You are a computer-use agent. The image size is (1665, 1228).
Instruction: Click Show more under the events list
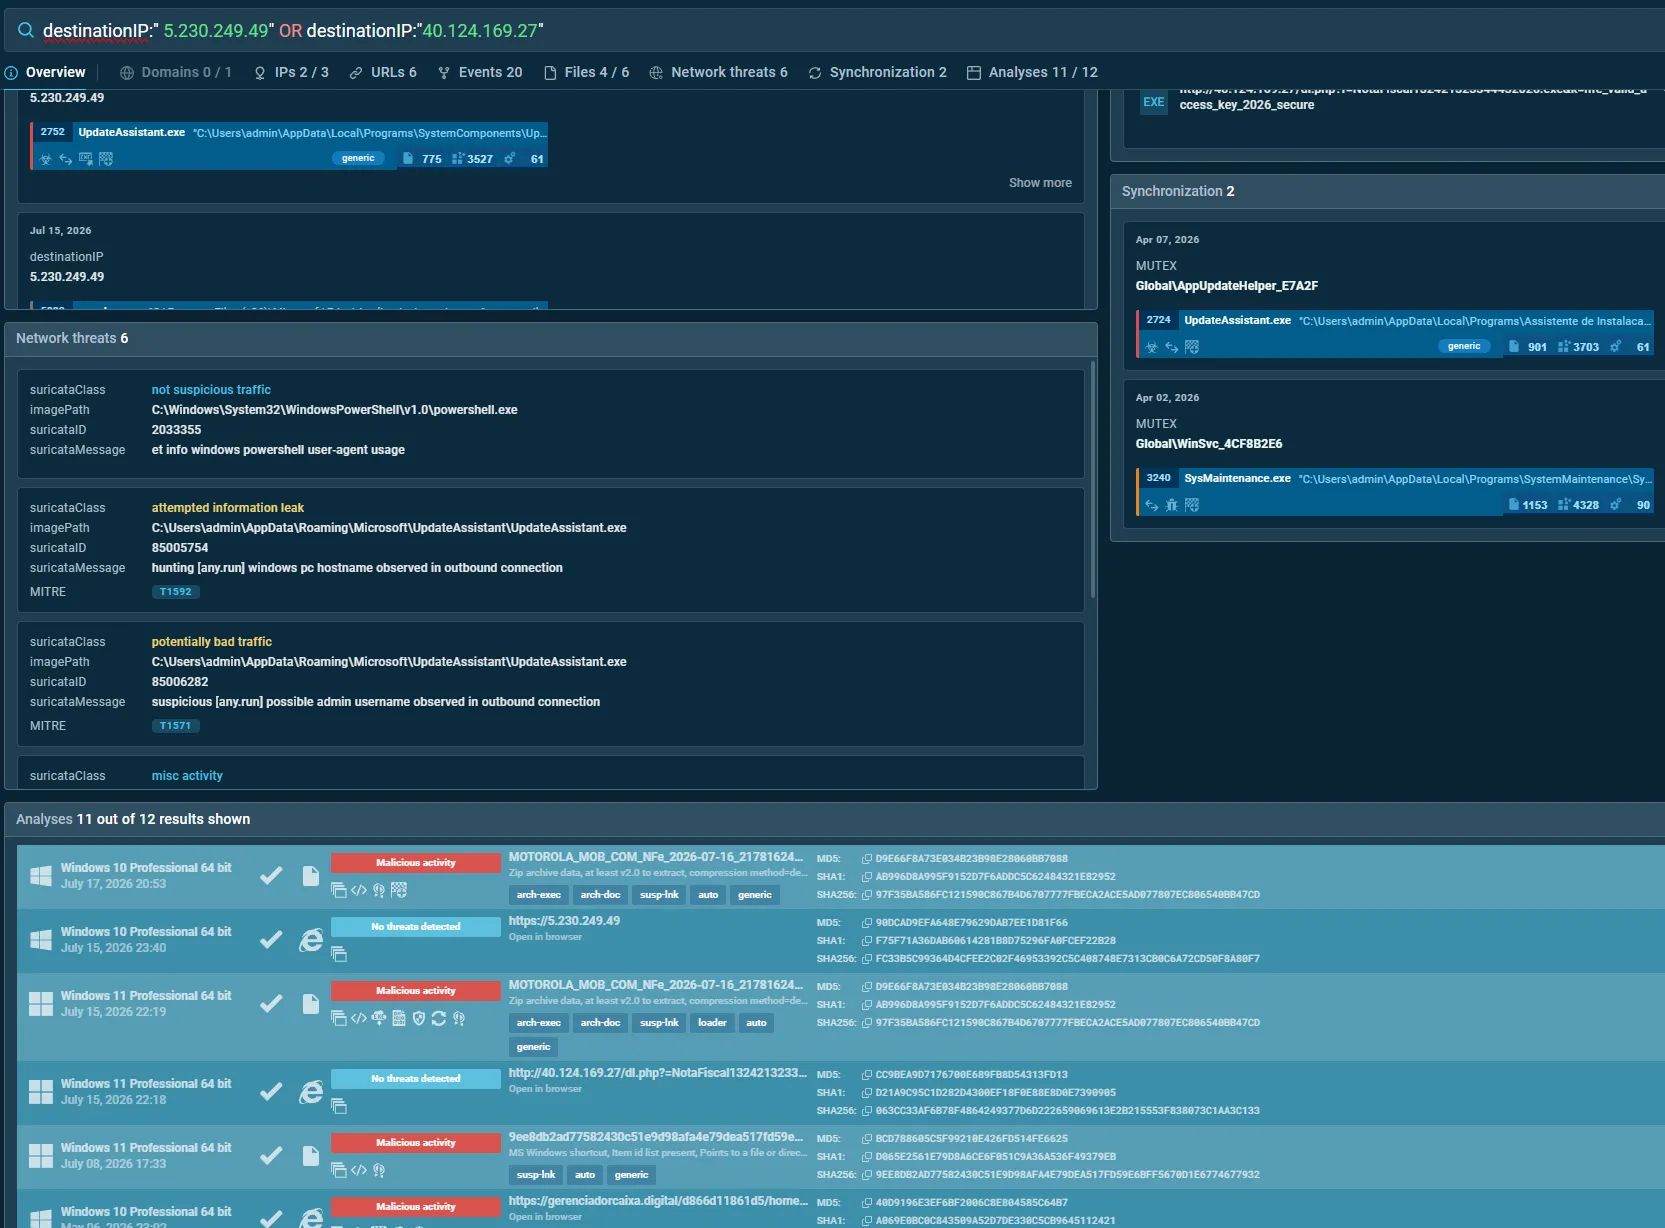point(1040,183)
